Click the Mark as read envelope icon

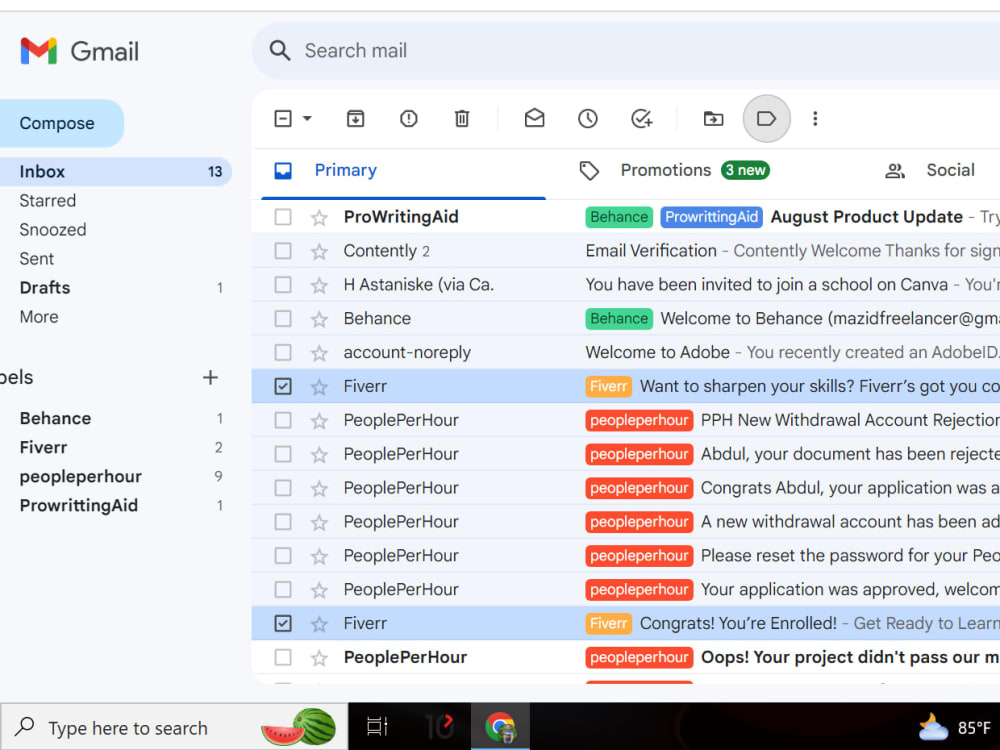(534, 119)
